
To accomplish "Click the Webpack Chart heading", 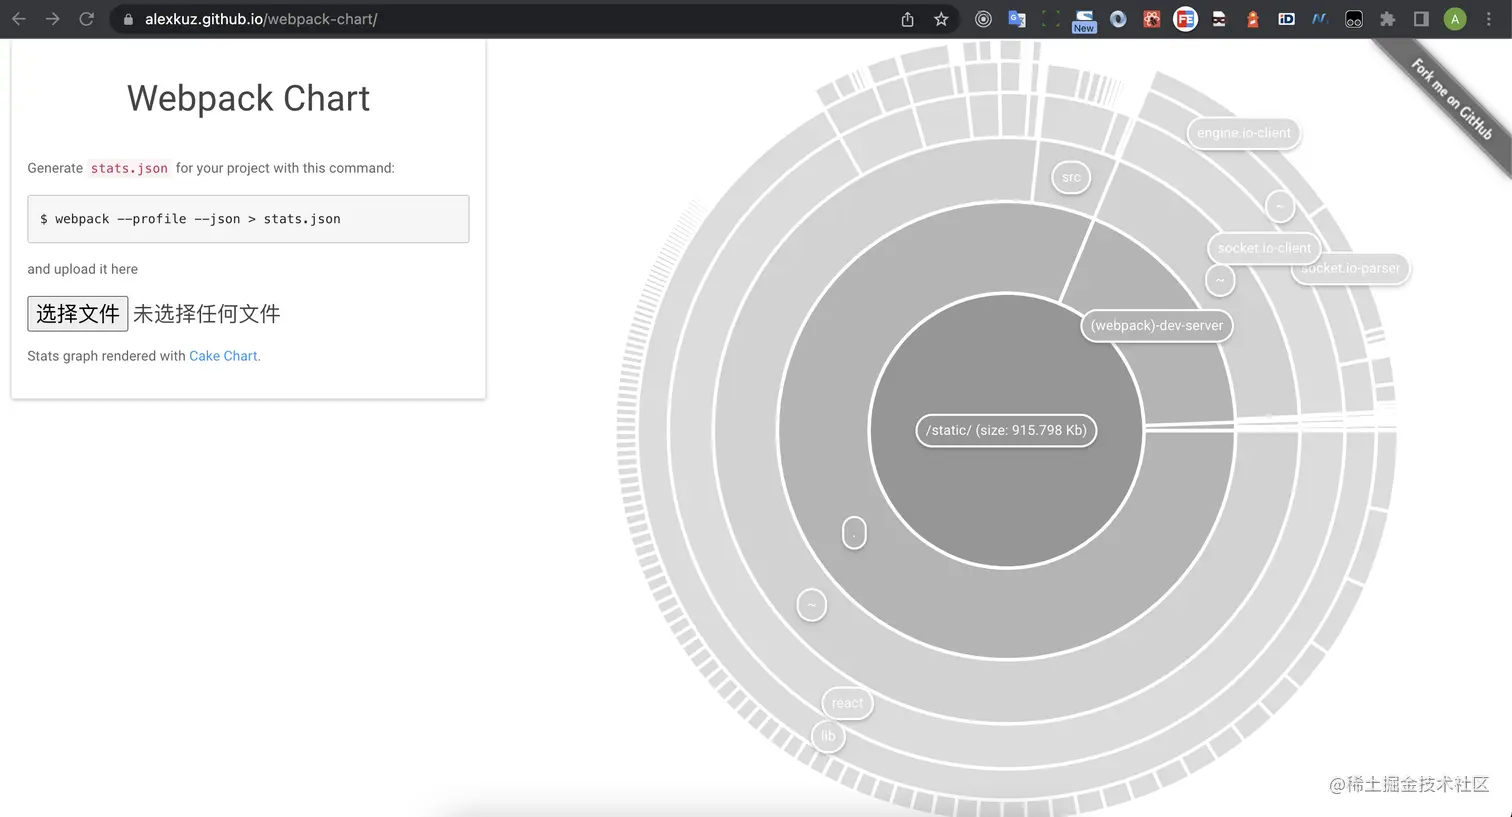I will click(x=248, y=98).
